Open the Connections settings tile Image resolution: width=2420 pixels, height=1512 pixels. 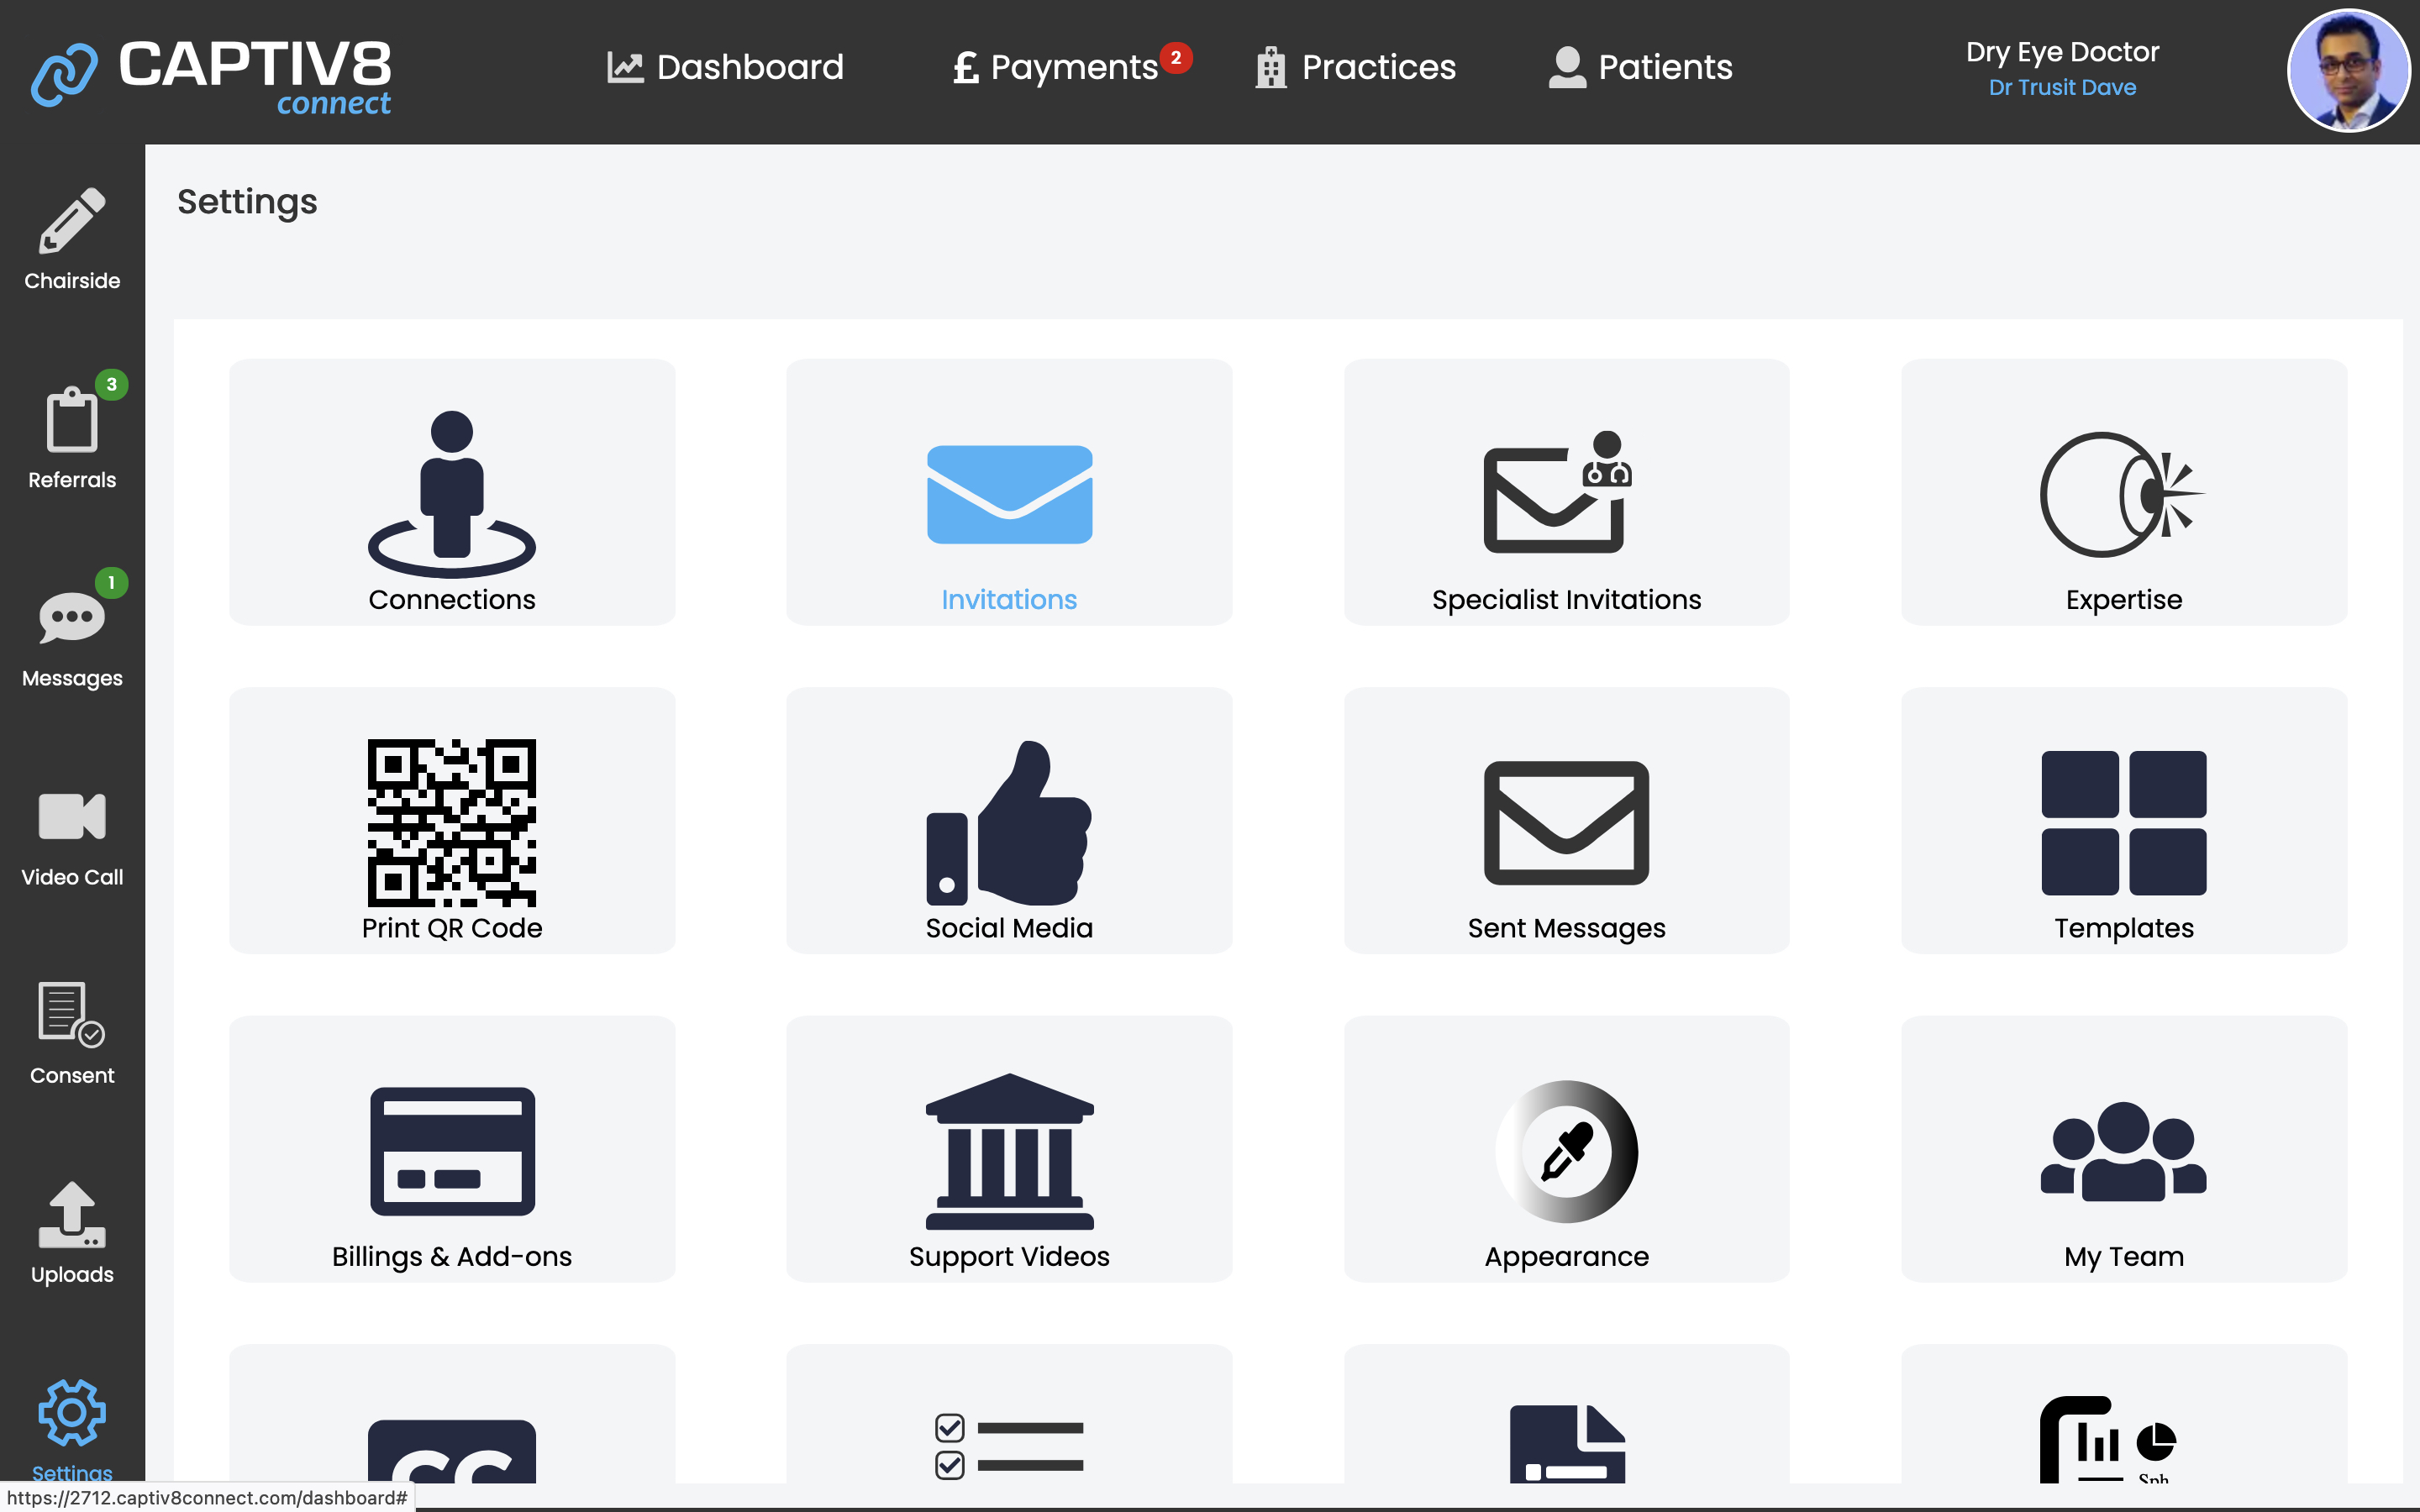click(452, 493)
